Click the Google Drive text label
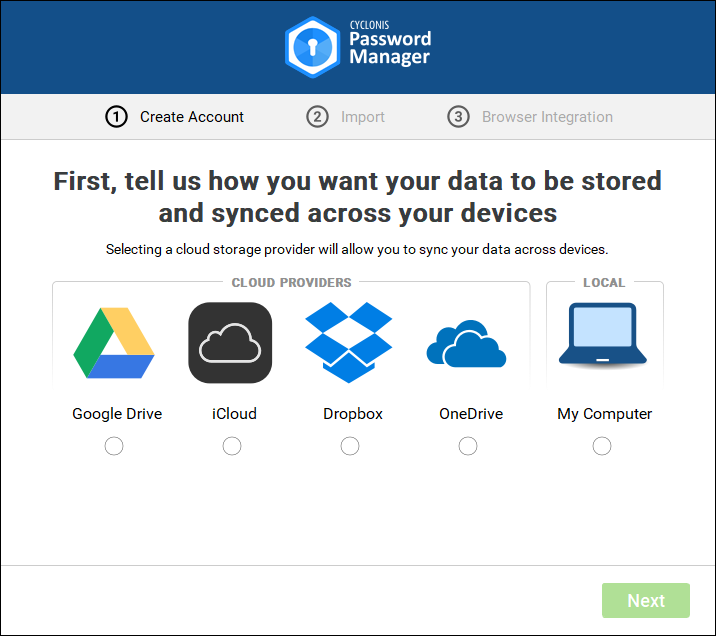This screenshot has height=636, width=716. (x=117, y=414)
